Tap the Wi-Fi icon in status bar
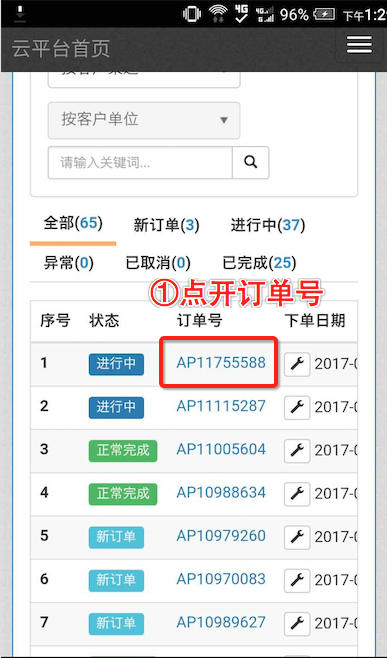The image size is (387, 658). pos(218,14)
